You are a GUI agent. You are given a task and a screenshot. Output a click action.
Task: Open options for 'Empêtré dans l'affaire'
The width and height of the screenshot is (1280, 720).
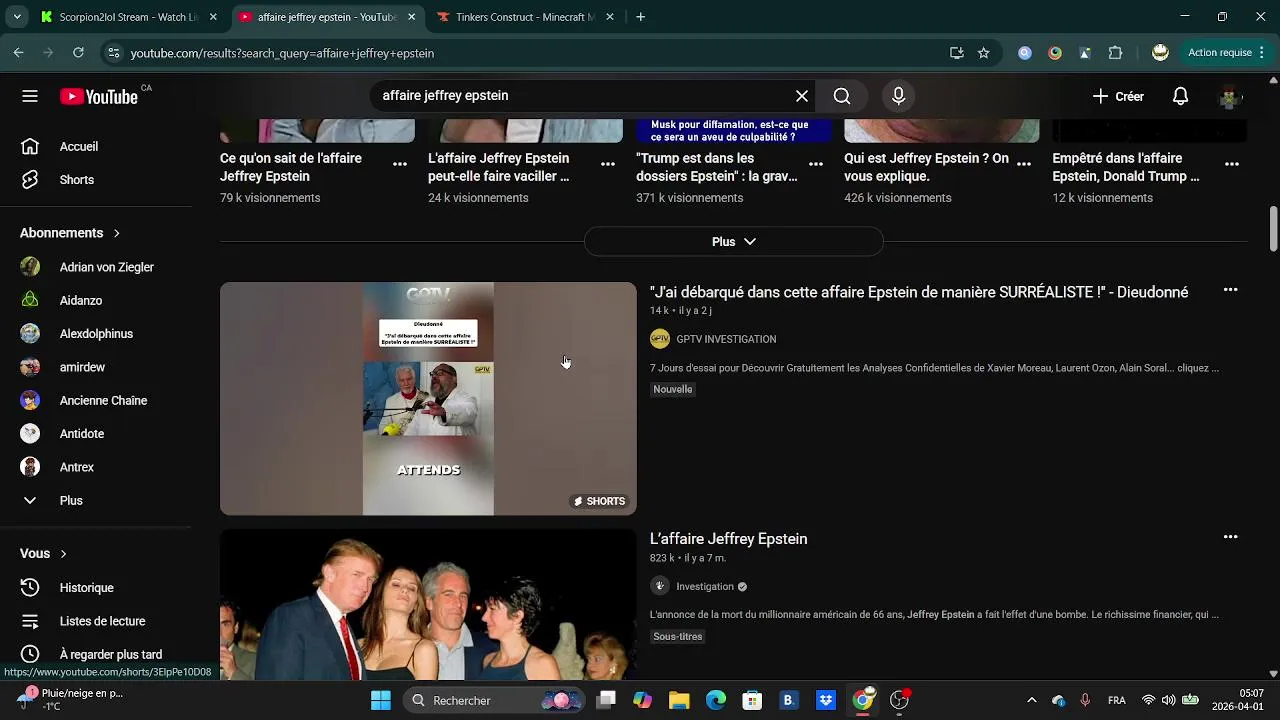tap(1232, 164)
